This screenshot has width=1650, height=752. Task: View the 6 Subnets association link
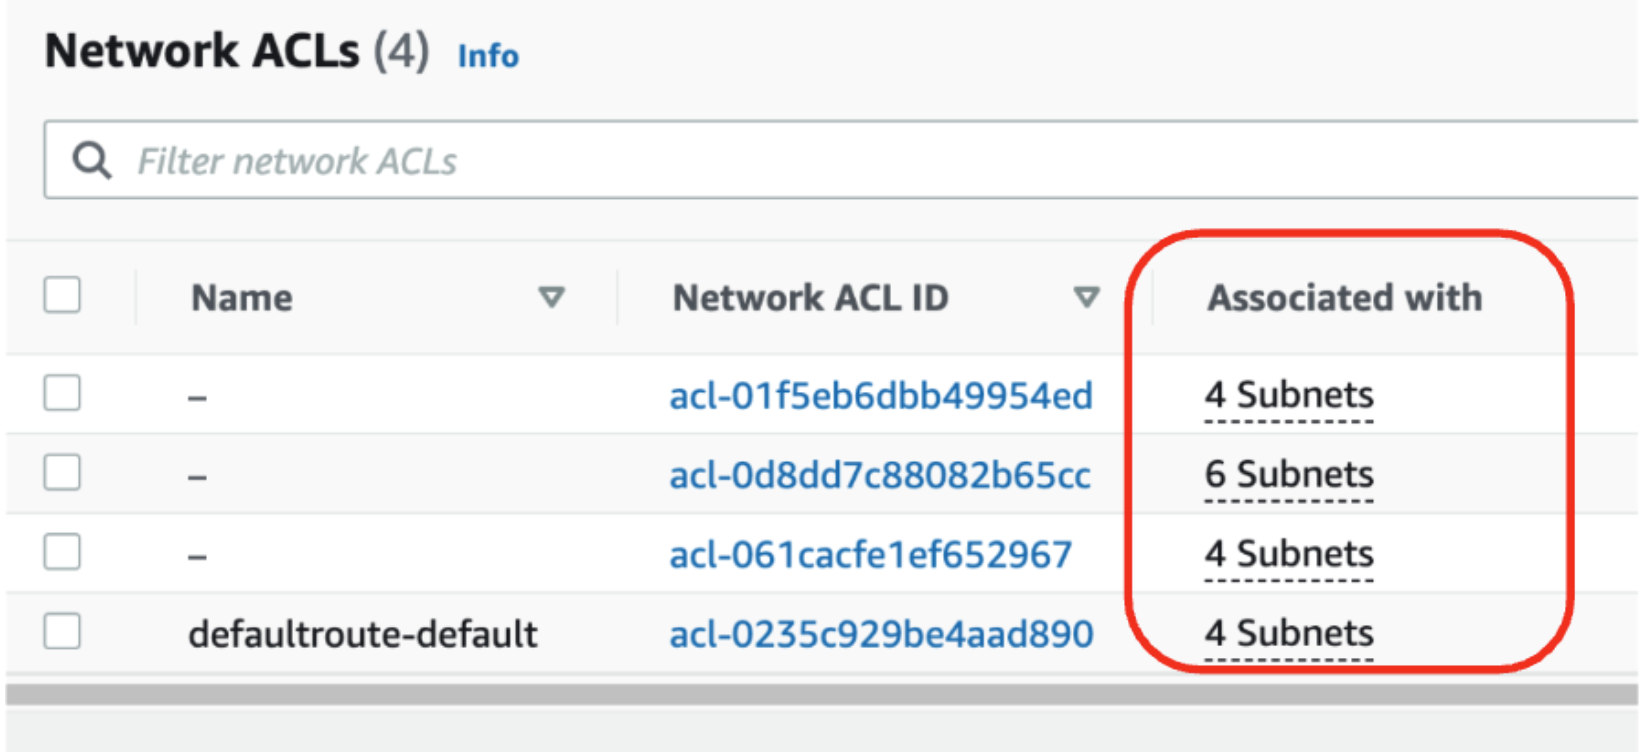pyautogui.click(x=1288, y=474)
